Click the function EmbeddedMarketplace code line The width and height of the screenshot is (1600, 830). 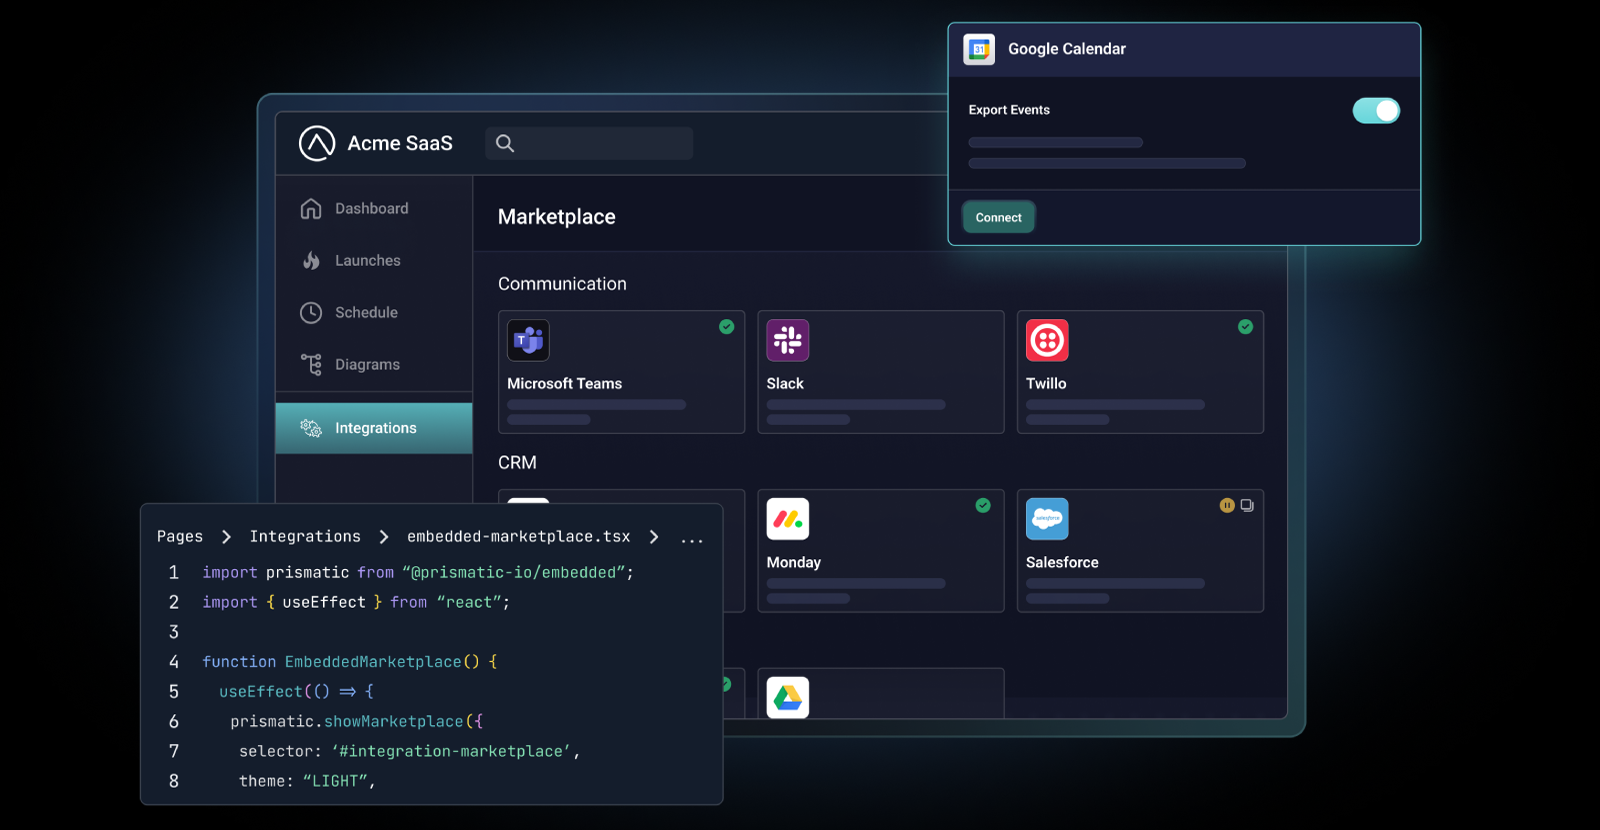[x=350, y=662]
